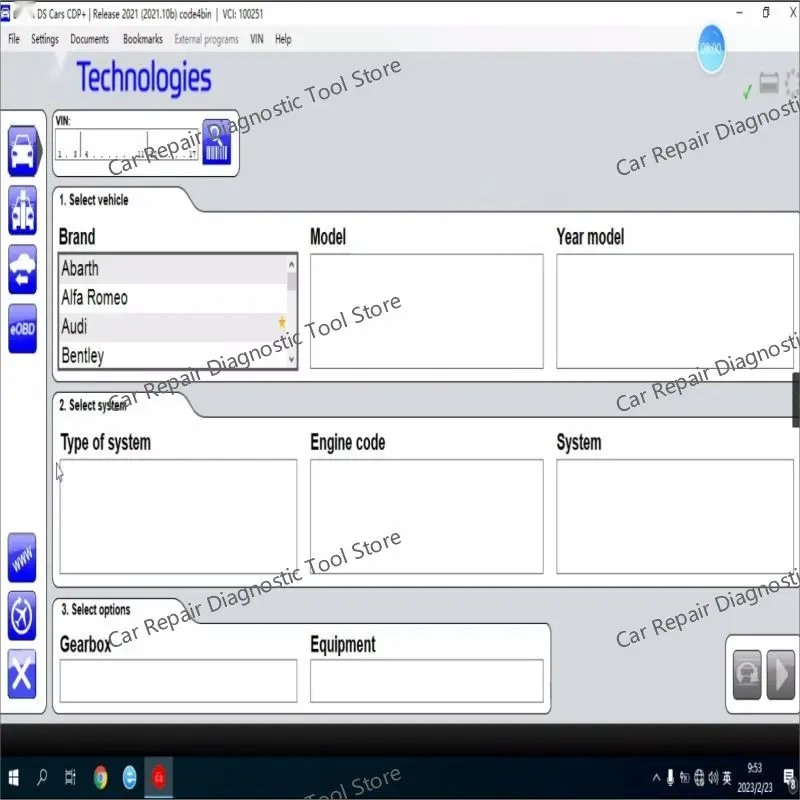This screenshot has width=800, height=800.
Task: Open the File menu
Action: [x=14, y=39]
